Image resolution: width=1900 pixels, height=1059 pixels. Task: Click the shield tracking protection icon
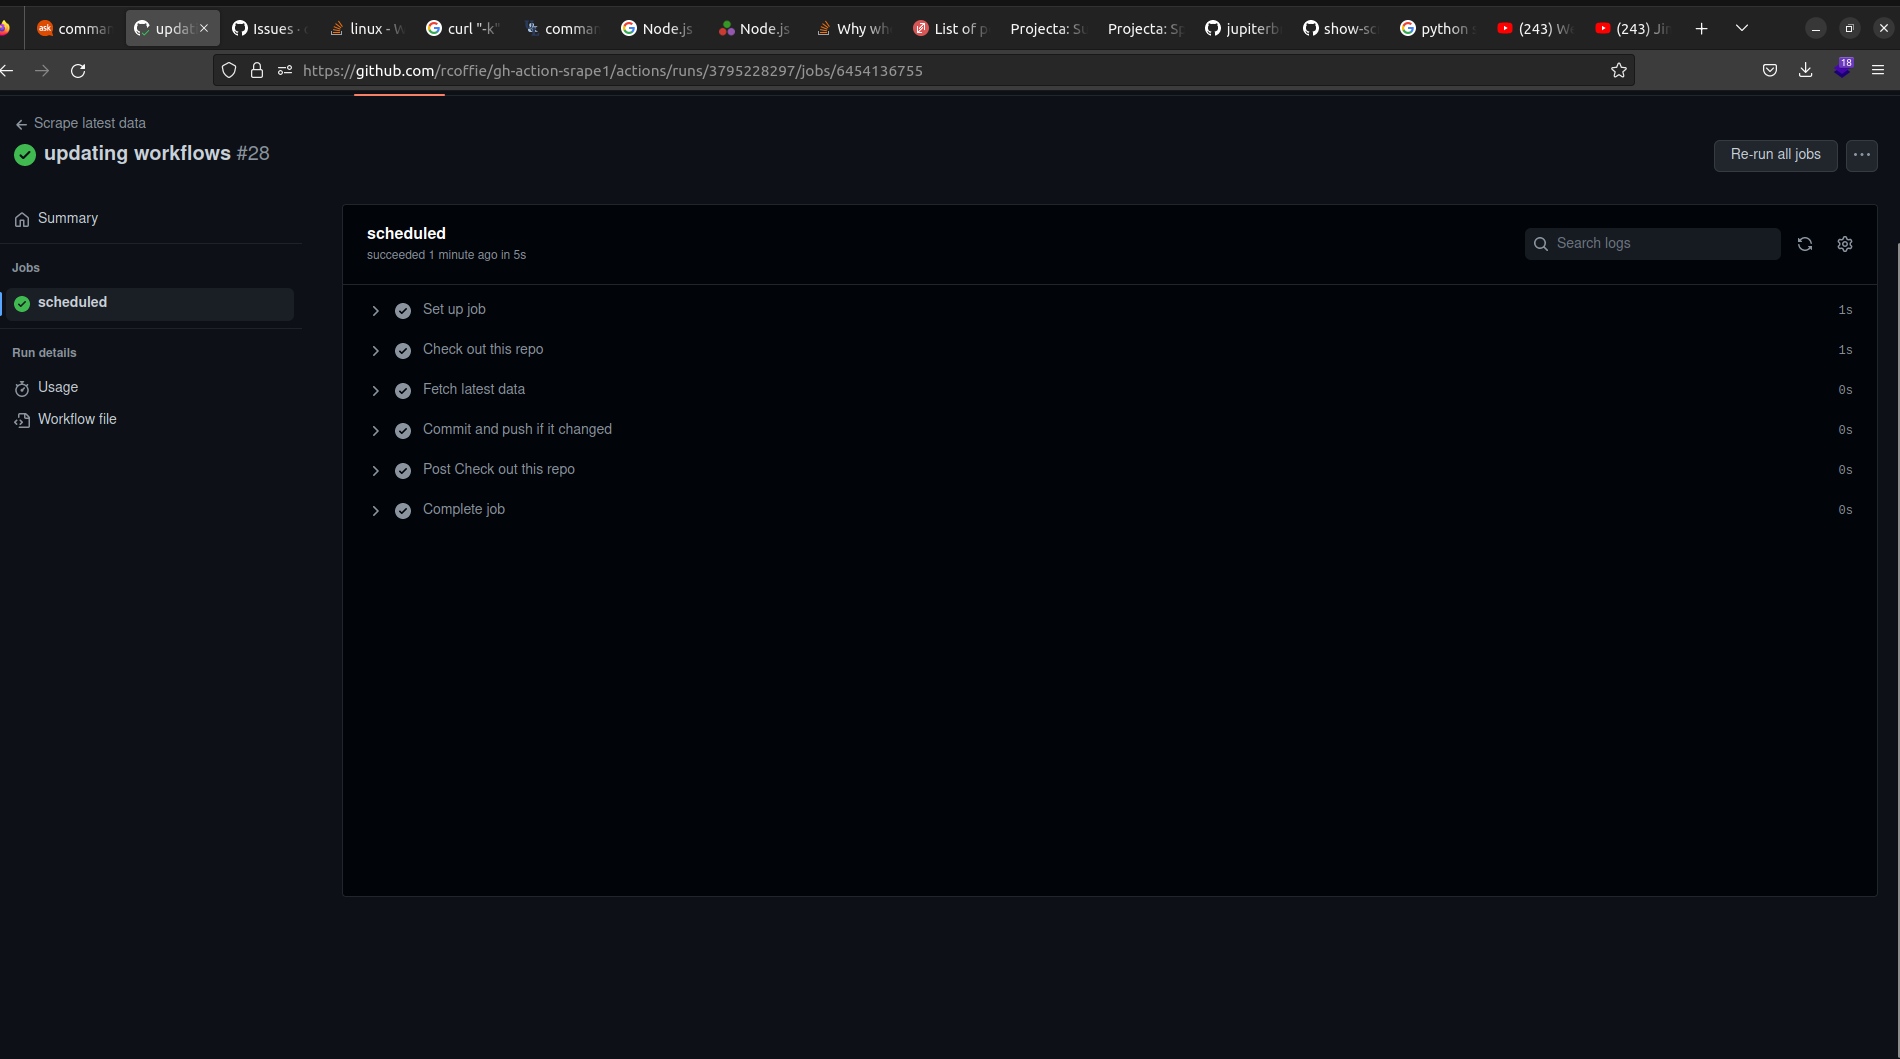pos(229,70)
